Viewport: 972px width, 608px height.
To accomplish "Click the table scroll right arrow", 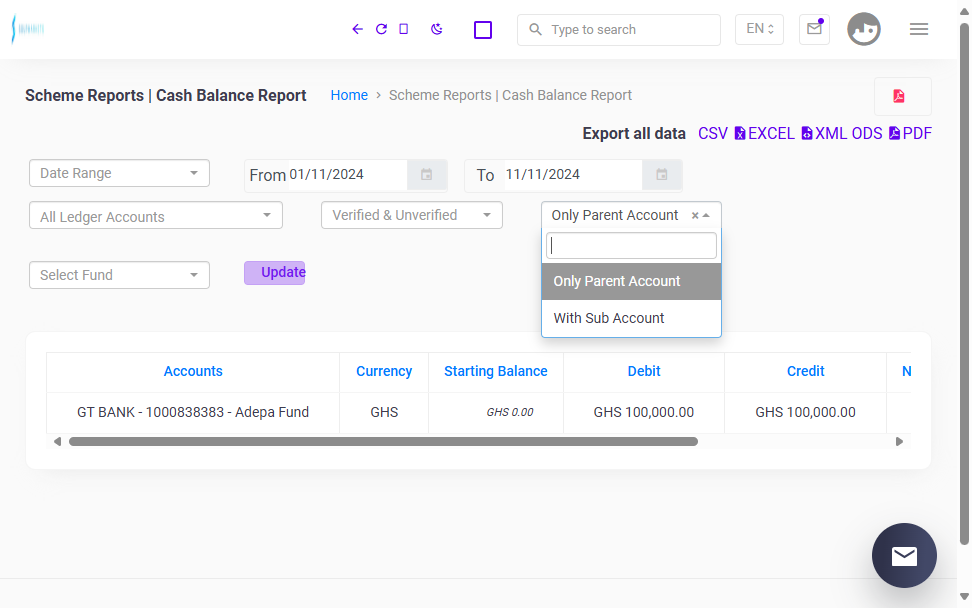I will click(x=899, y=442).
